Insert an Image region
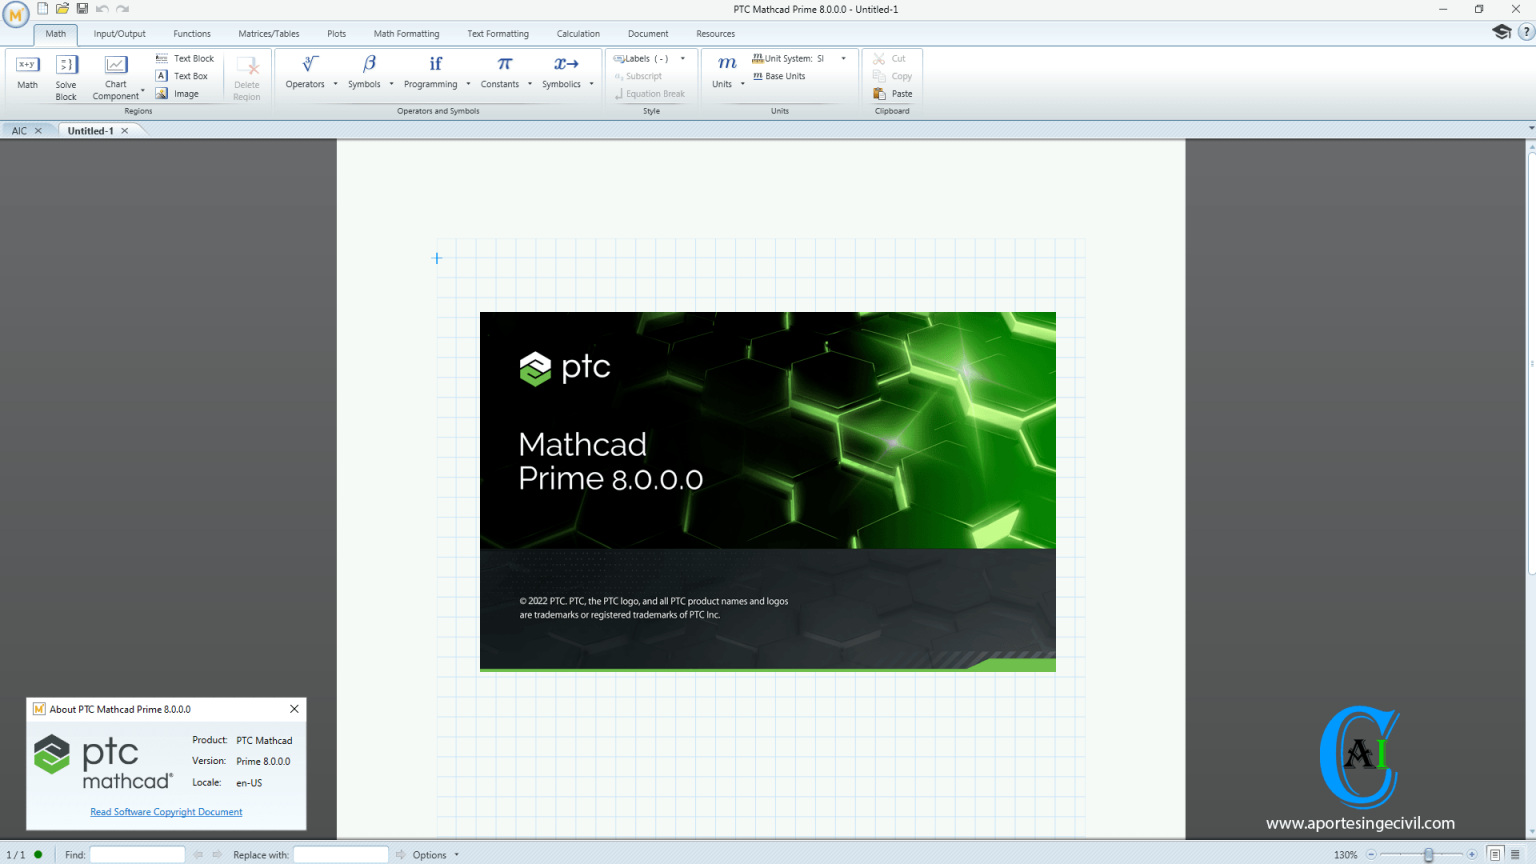1536x864 pixels. pos(185,93)
